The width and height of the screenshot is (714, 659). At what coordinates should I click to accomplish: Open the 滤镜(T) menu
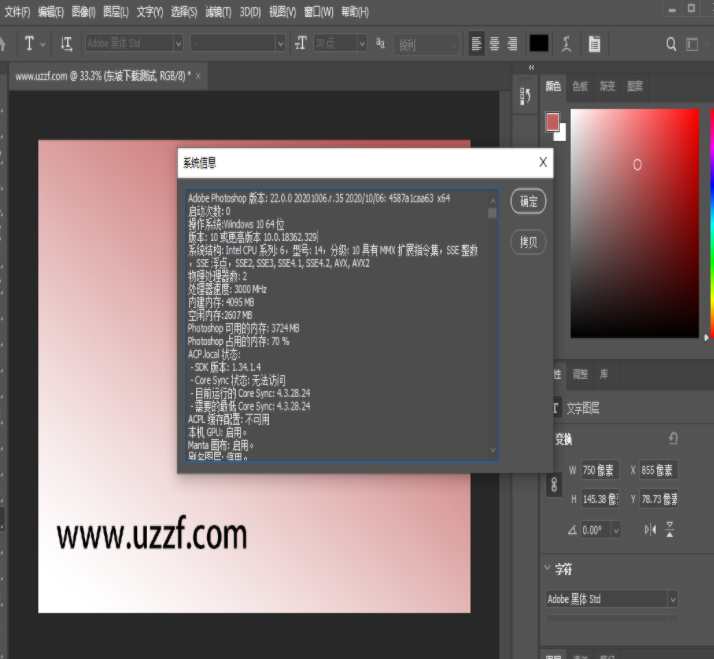pyautogui.click(x=218, y=12)
